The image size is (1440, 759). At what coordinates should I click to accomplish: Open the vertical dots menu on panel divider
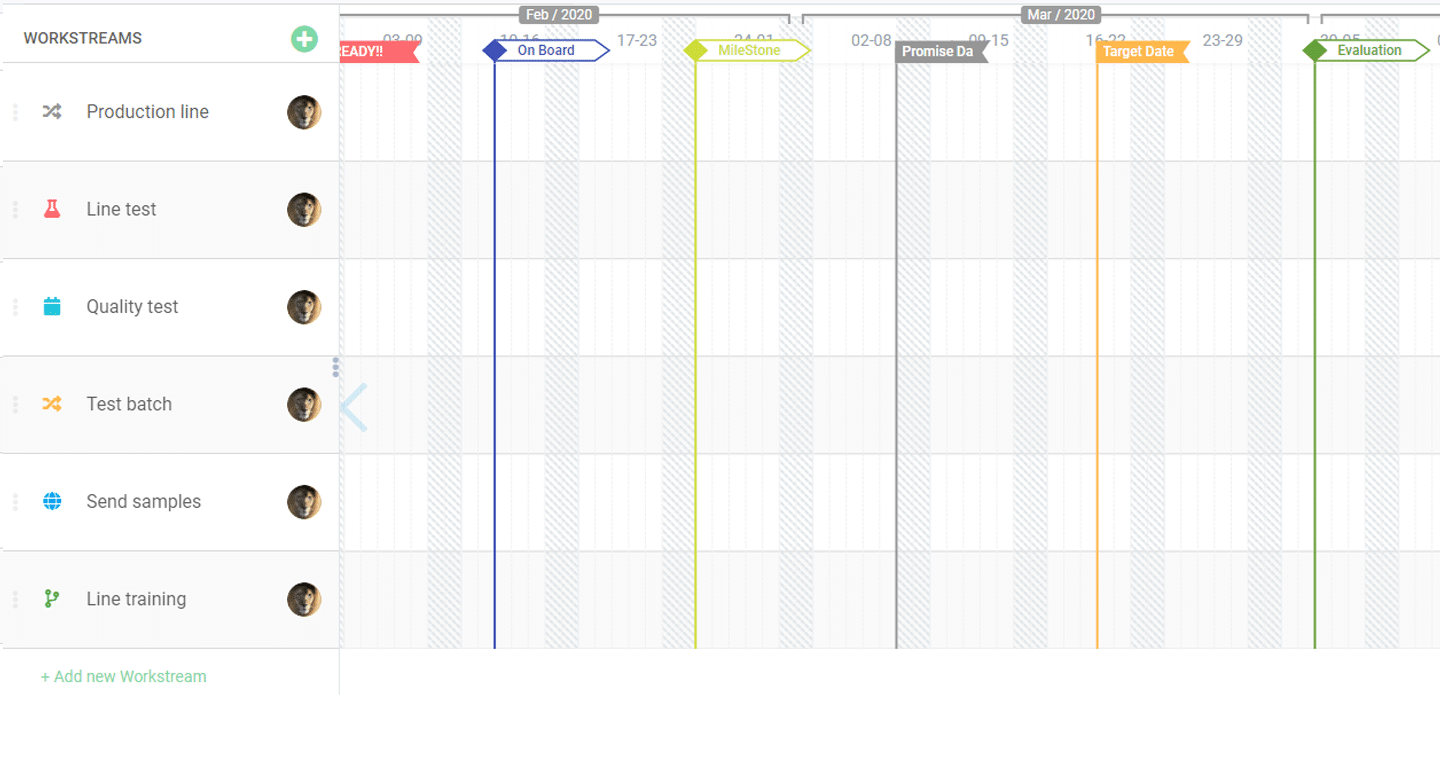[x=336, y=367]
